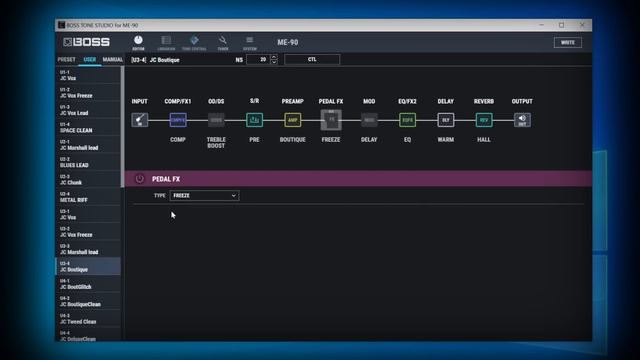Select the PREAMP amp block

(293, 120)
